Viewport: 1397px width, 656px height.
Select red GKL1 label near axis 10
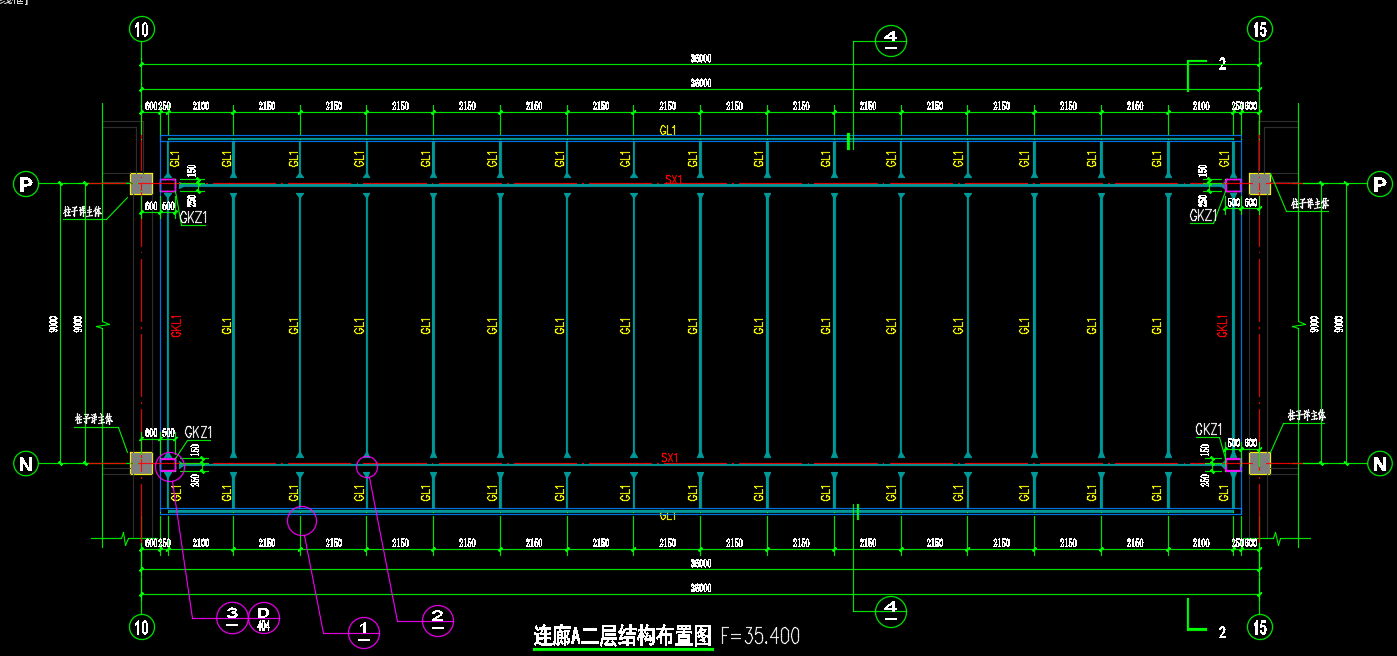pyautogui.click(x=176, y=327)
